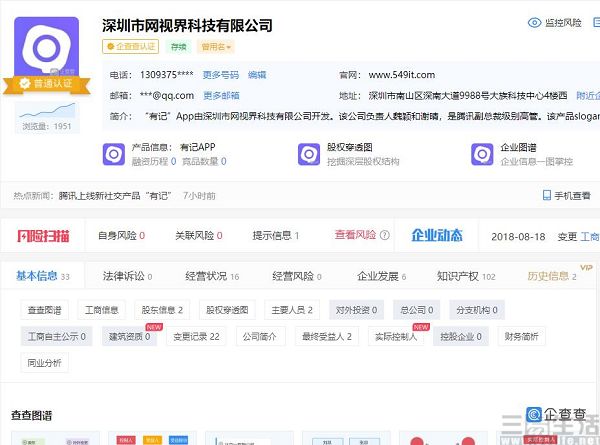The image size is (600, 445).
Task: Open the 股权穿透图 icon in the info row
Action: (x=309, y=154)
